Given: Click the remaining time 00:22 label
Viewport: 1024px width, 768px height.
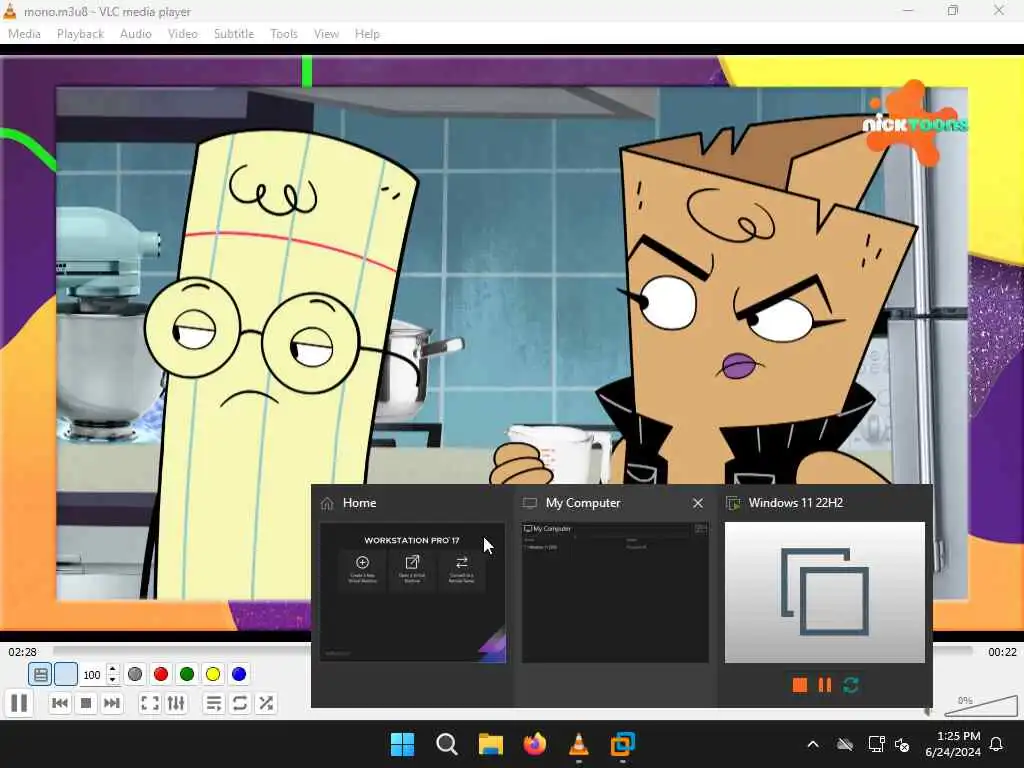Looking at the screenshot, I should pos(1002,652).
